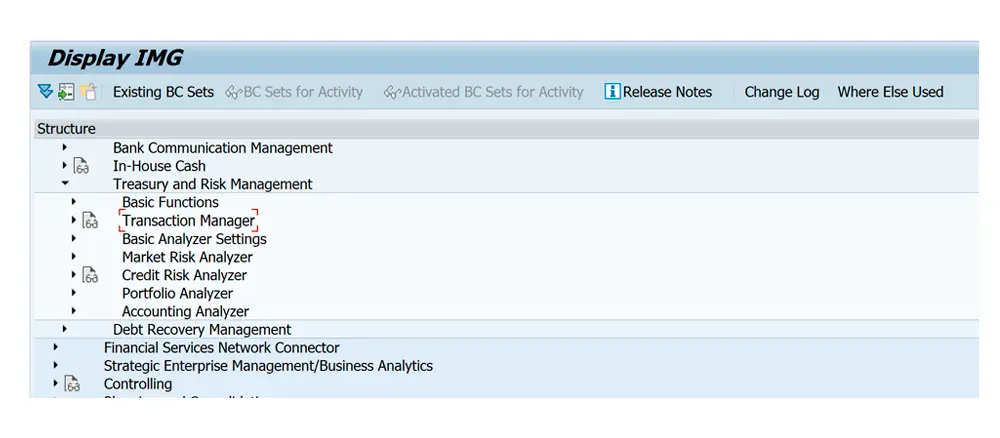This screenshot has height=438, width=1000.
Task: Open documentation icon beside Credit Risk Analyzer
Action: (x=90, y=276)
